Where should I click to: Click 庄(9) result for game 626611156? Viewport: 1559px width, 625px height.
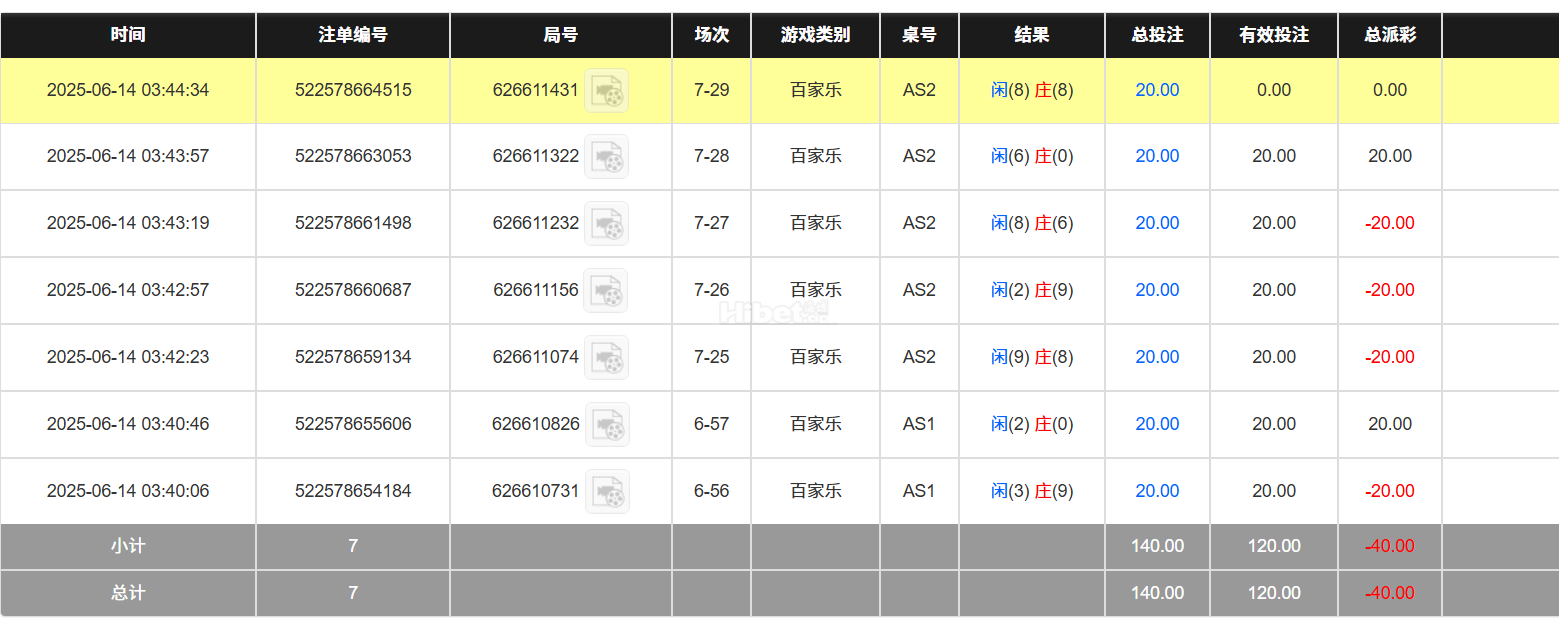pos(1052,290)
